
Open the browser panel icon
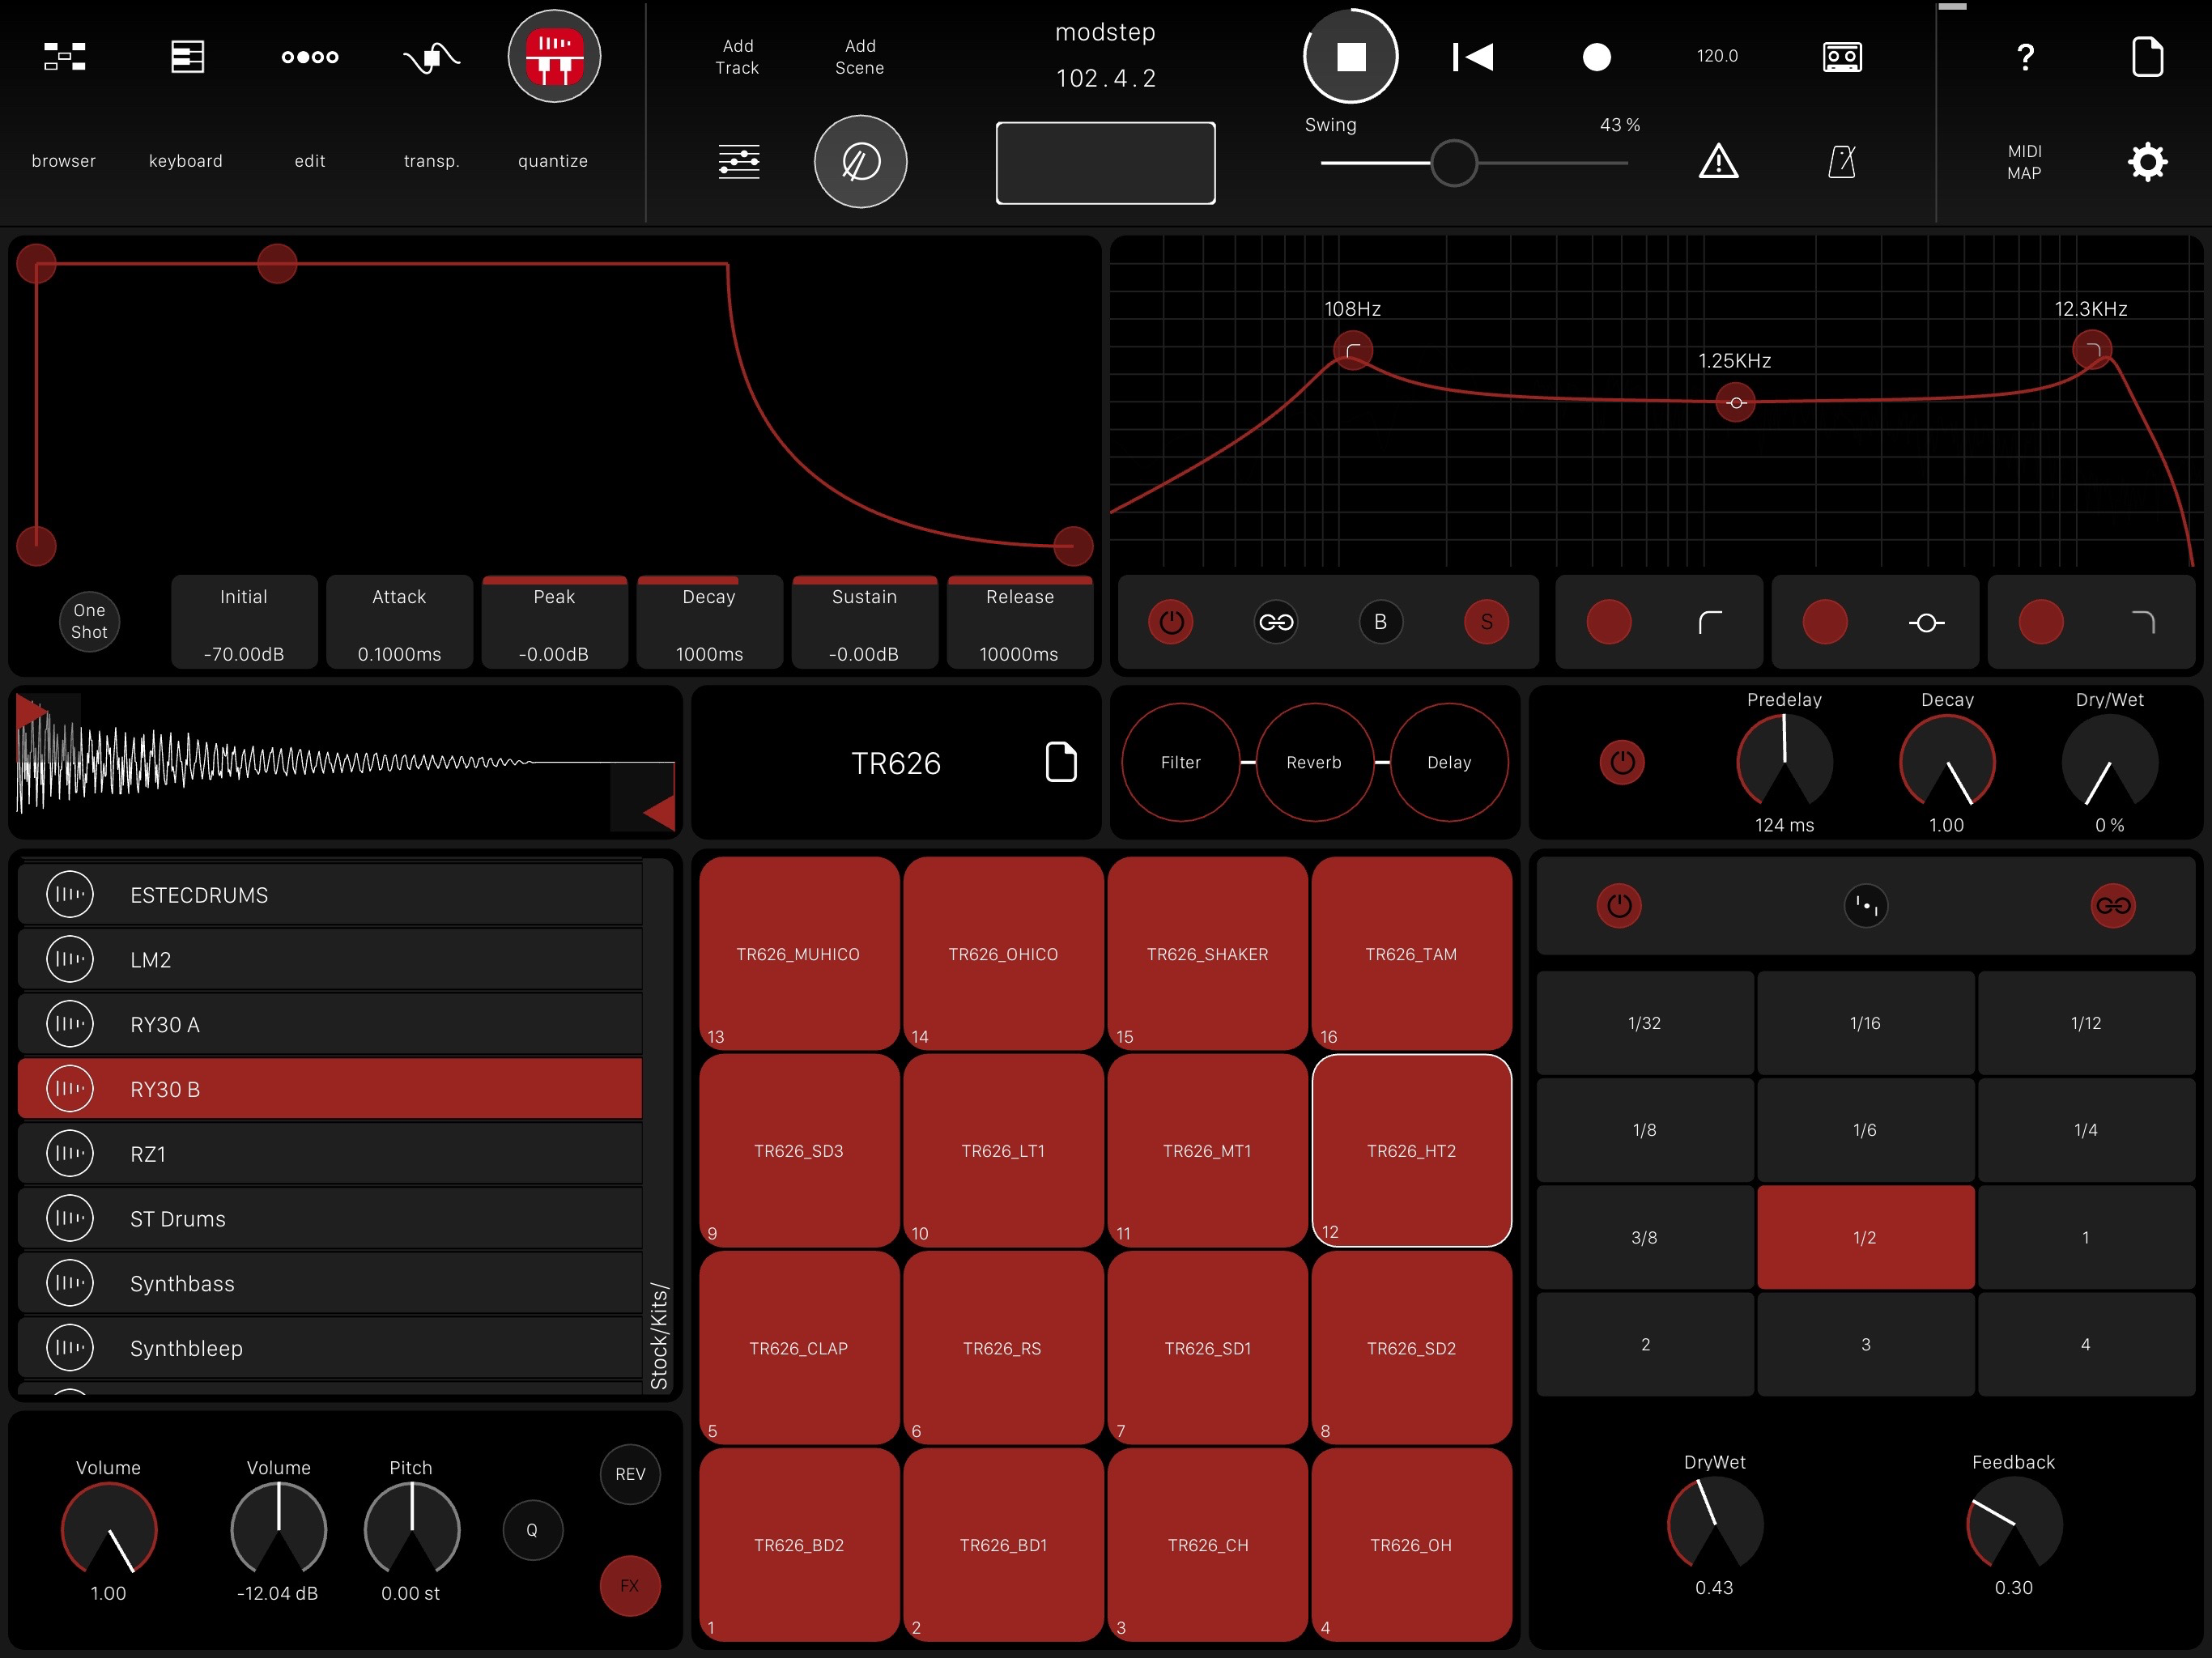coord(64,56)
